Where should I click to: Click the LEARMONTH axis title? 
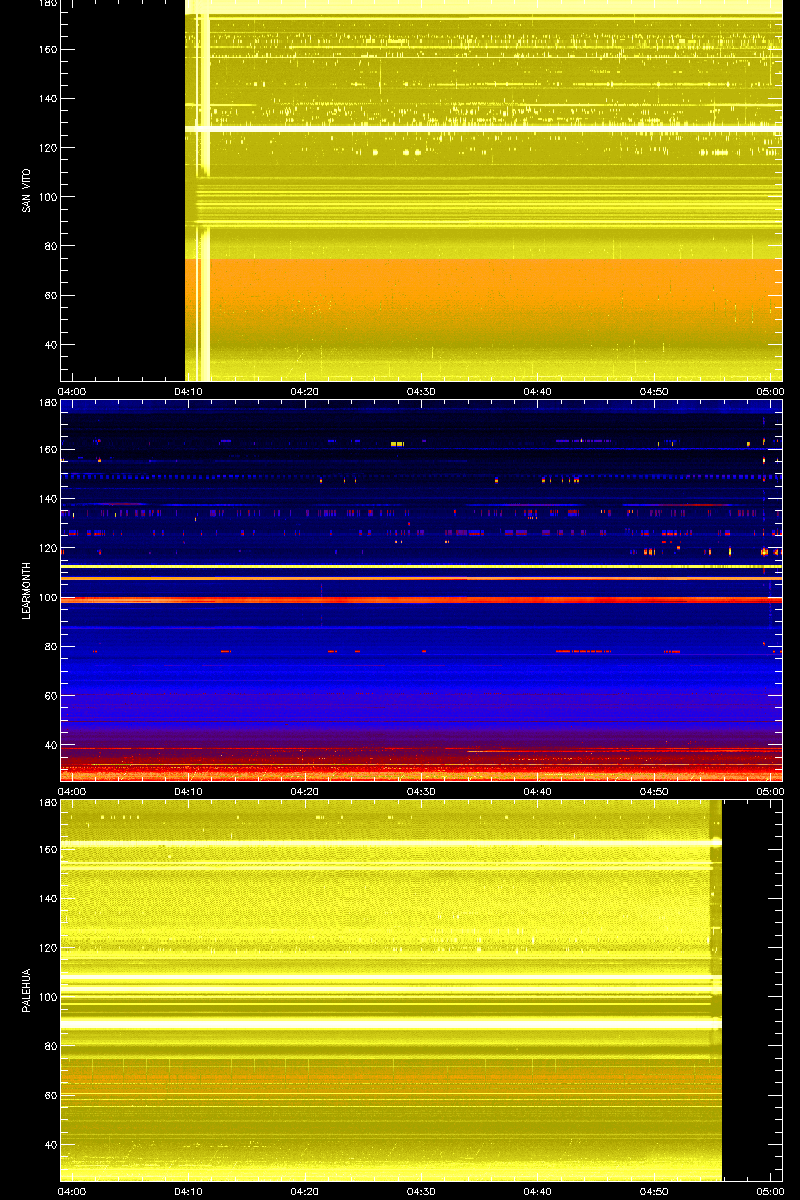[27, 590]
